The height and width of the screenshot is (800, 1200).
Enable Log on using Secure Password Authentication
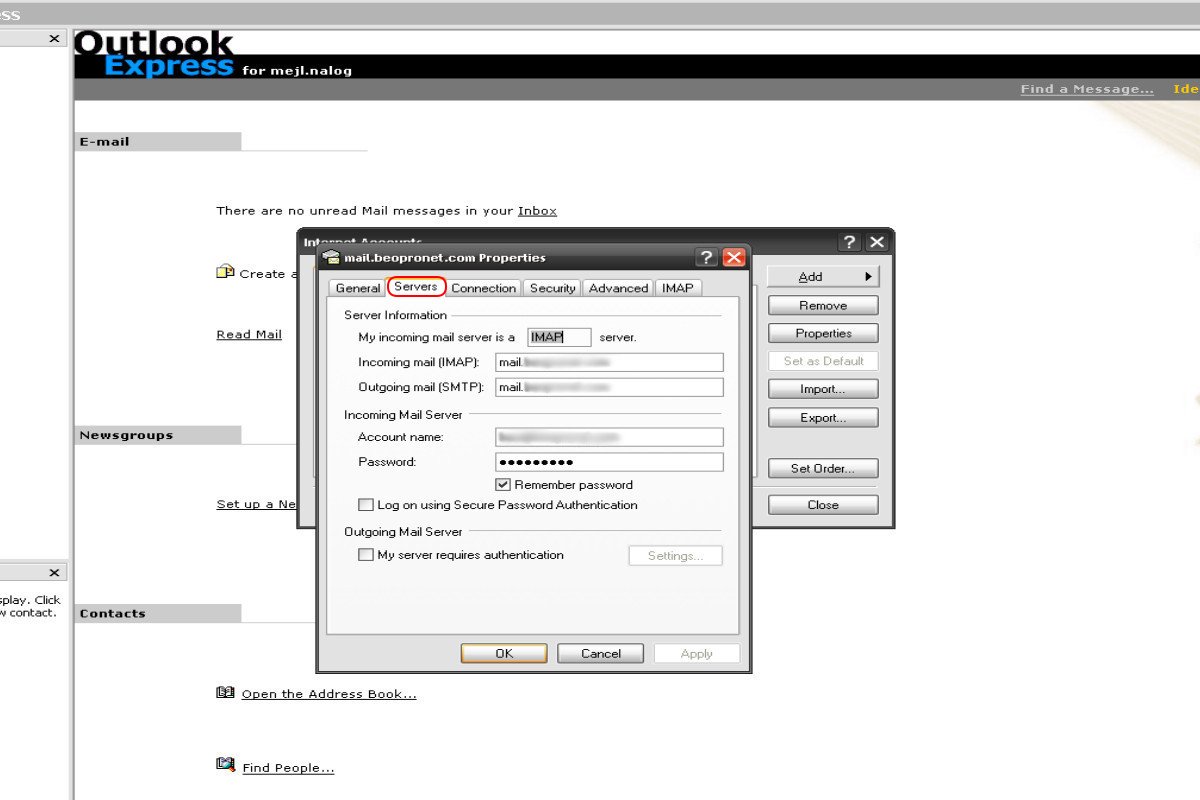tap(366, 505)
